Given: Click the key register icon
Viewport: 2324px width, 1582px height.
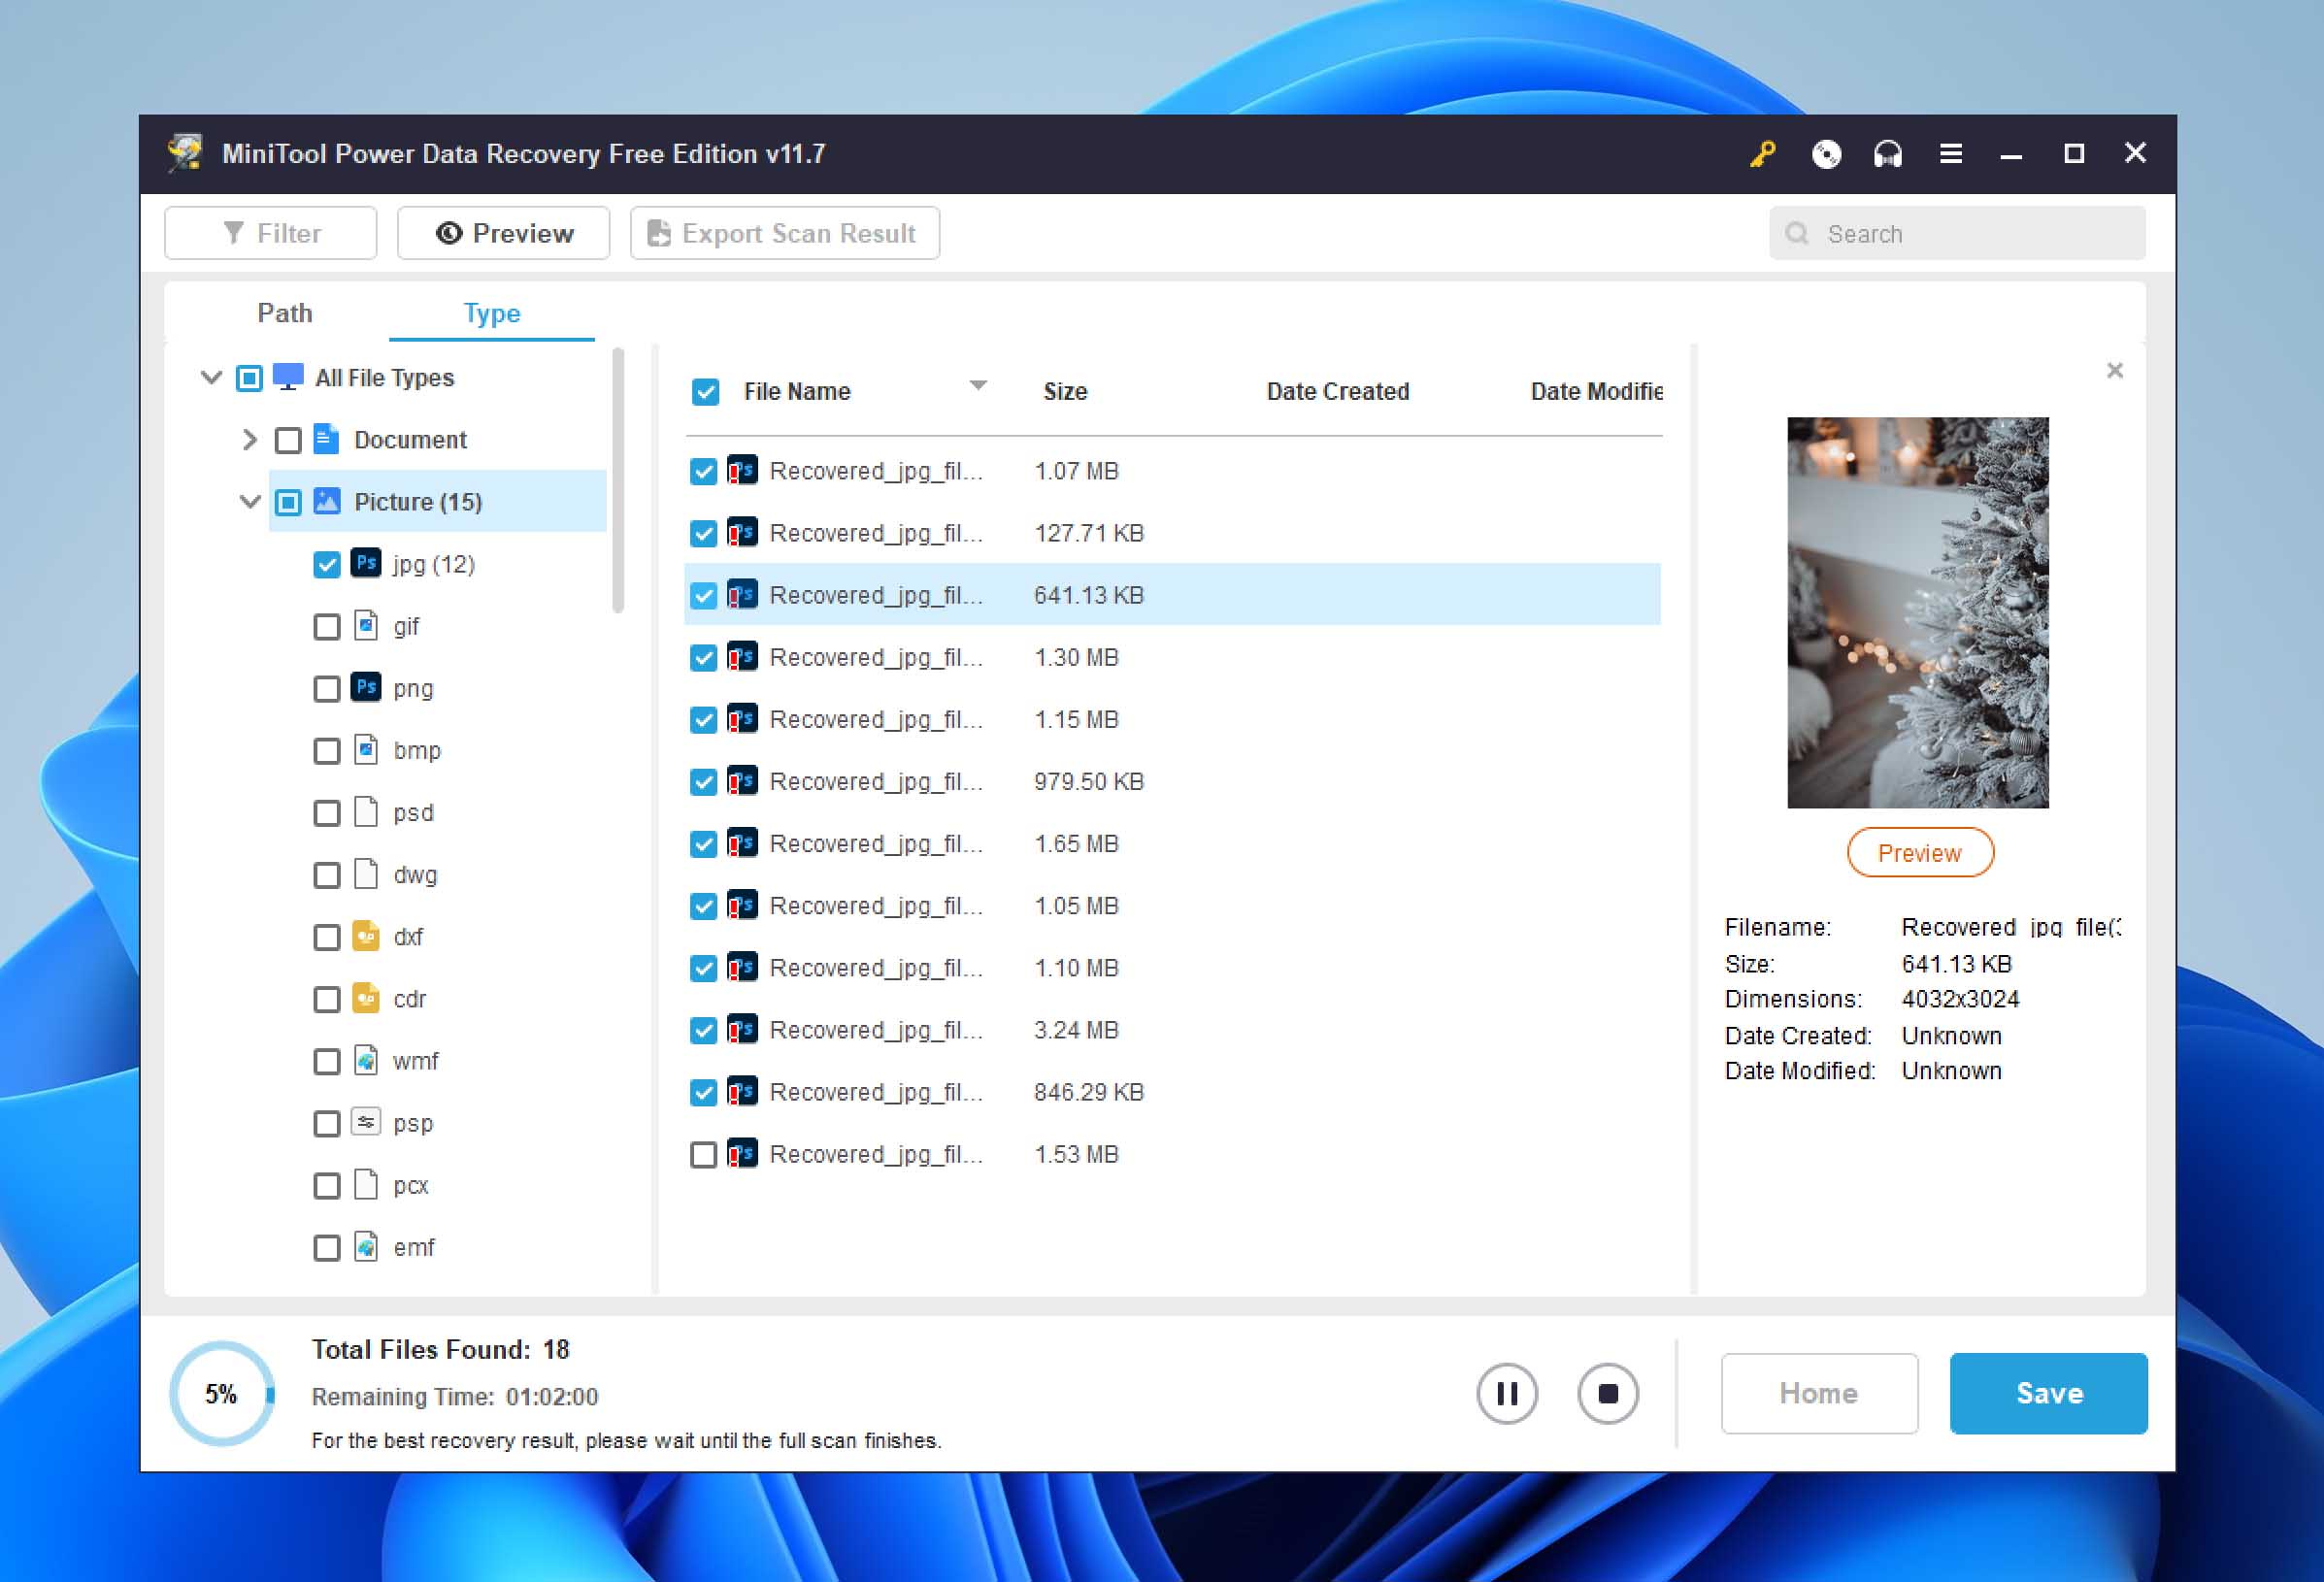Looking at the screenshot, I should (x=1762, y=154).
